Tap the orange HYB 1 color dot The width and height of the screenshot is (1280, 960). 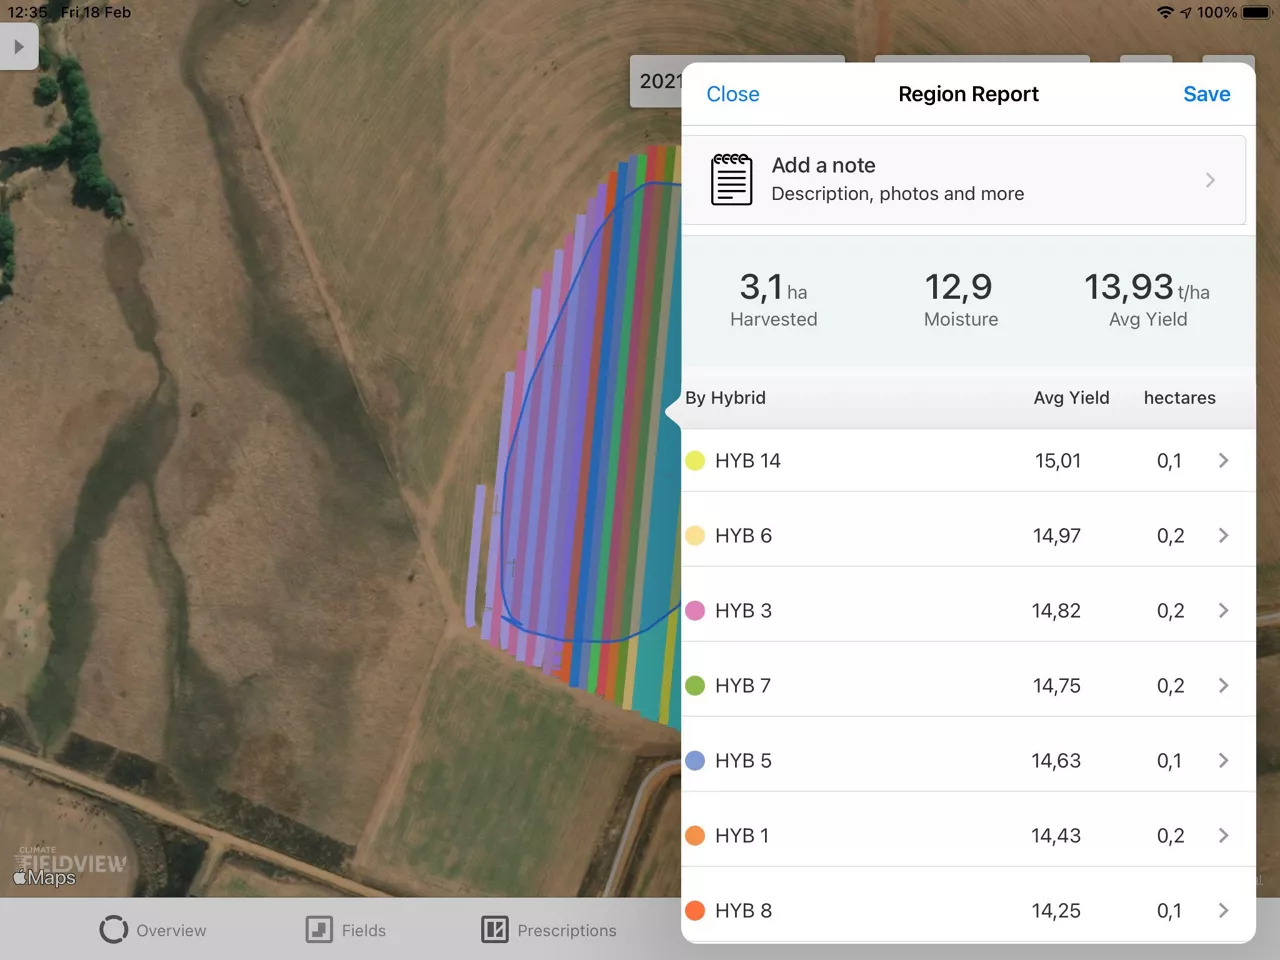pos(695,836)
